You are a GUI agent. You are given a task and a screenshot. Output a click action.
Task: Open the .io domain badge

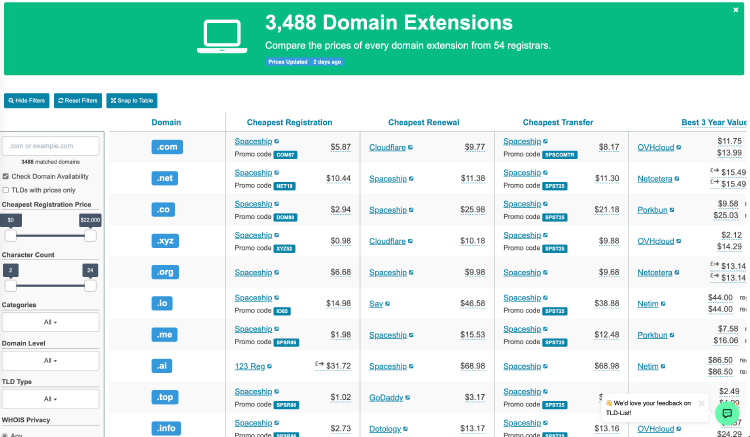pos(162,303)
